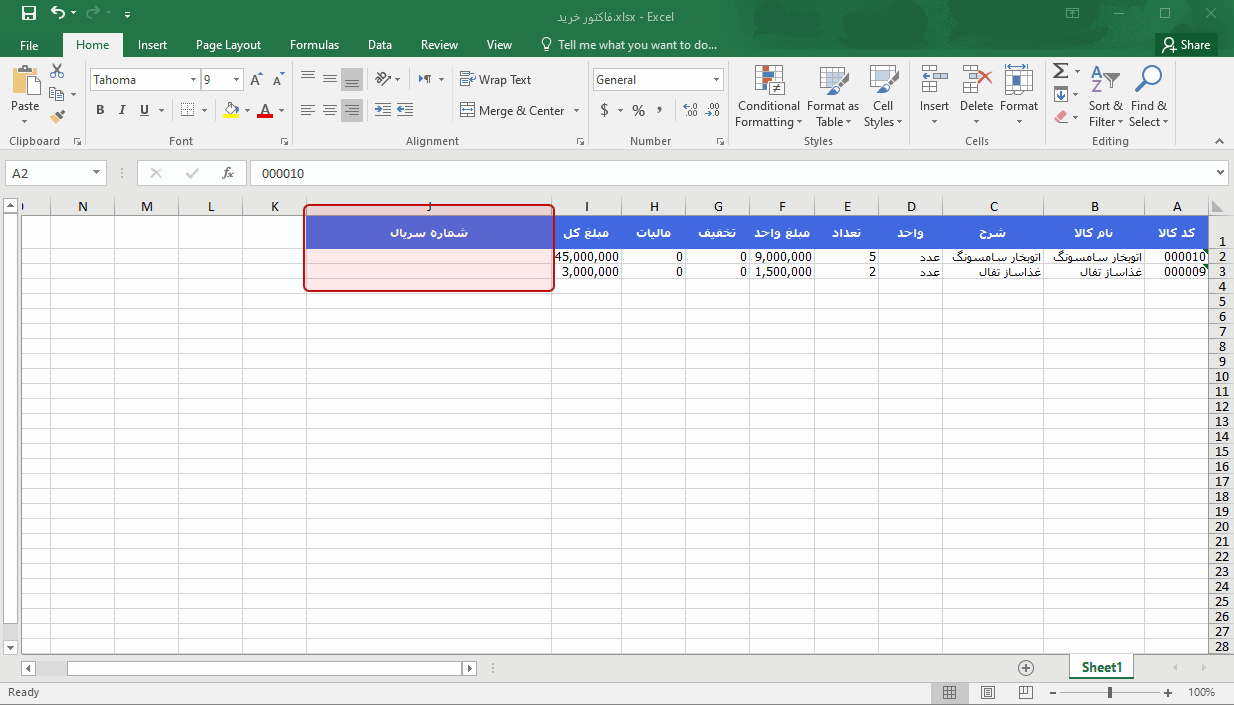
Task: Click the Copy icon in the Clipboard group
Action: [x=57, y=94]
